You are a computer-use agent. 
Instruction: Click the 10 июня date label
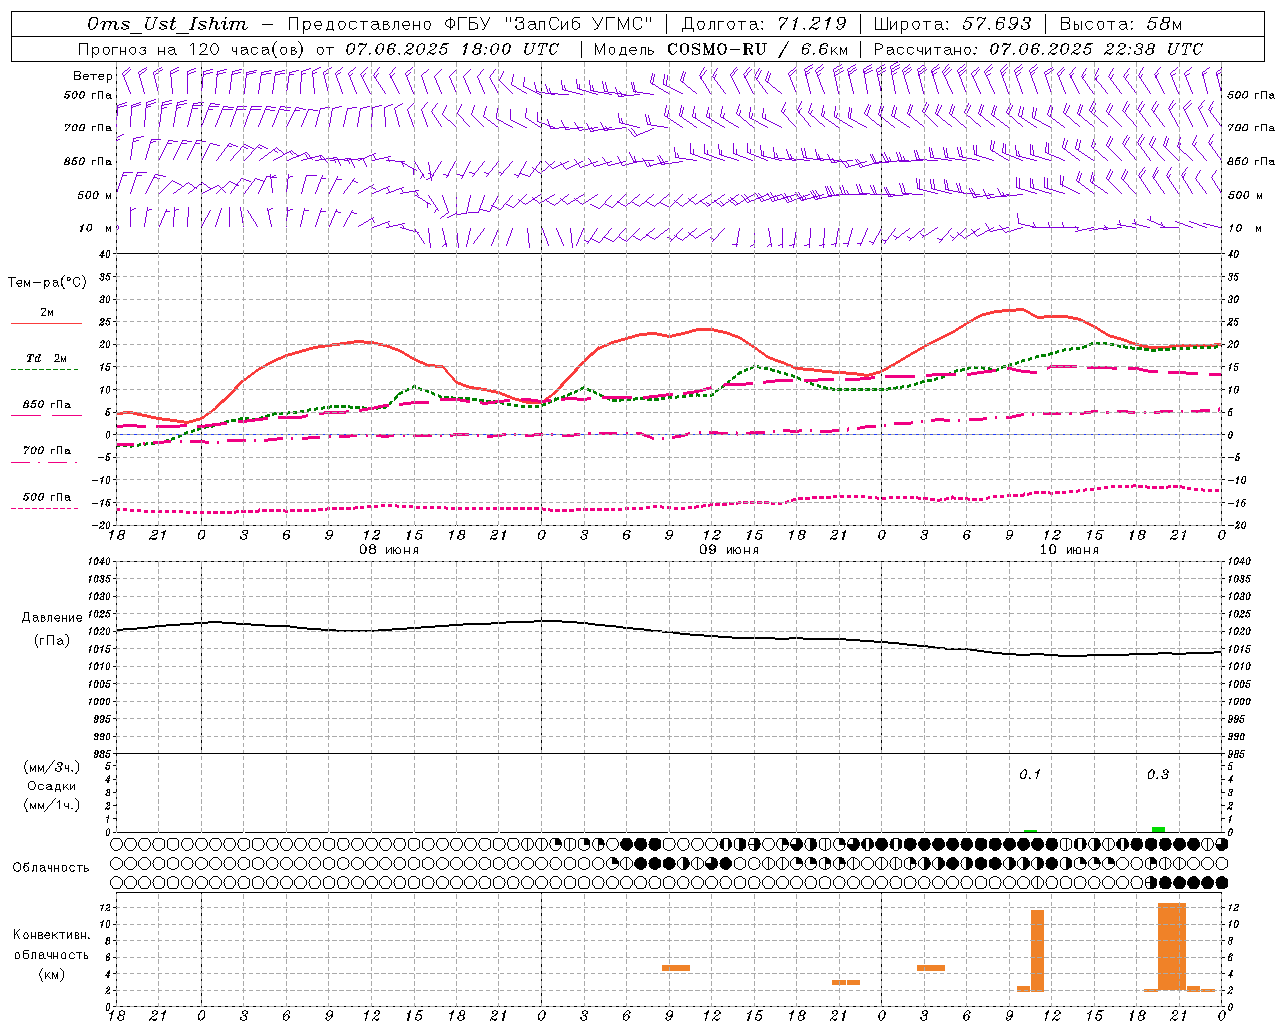1069,550
